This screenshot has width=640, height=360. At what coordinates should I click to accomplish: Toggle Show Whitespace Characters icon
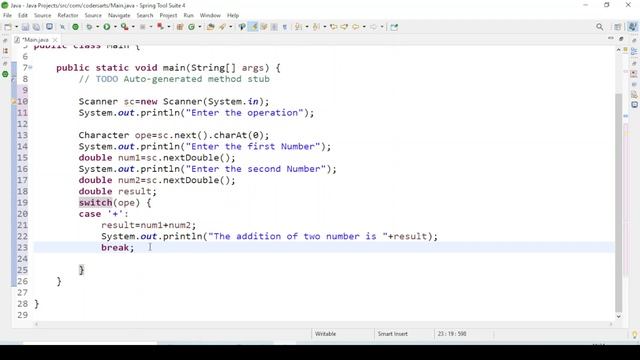(x=285, y=27)
